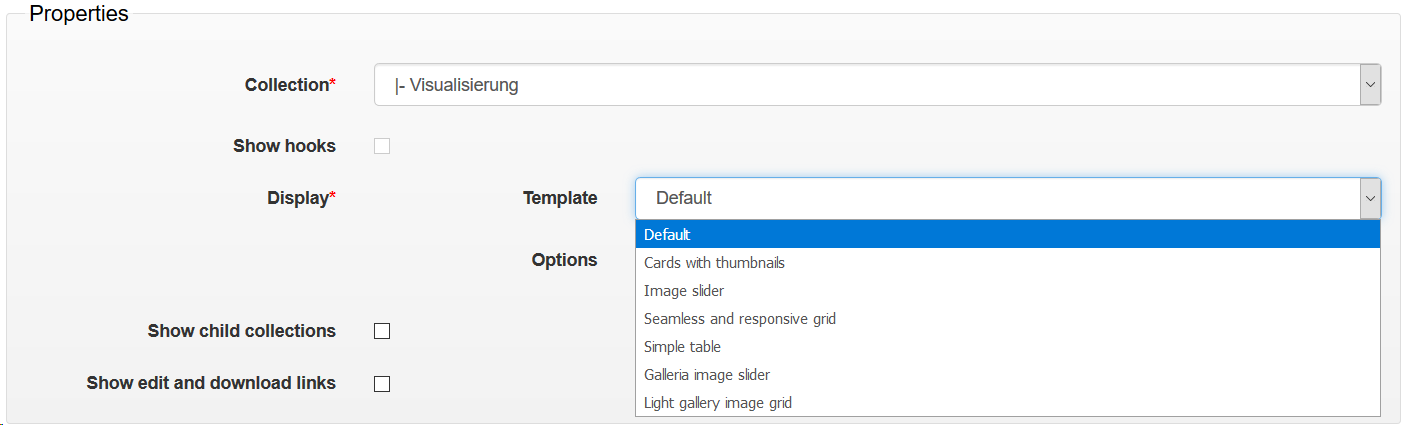Viewport: 1402px width, 425px height.
Task: Collapse the Template list using its arrow
Action: point(1370,198)
